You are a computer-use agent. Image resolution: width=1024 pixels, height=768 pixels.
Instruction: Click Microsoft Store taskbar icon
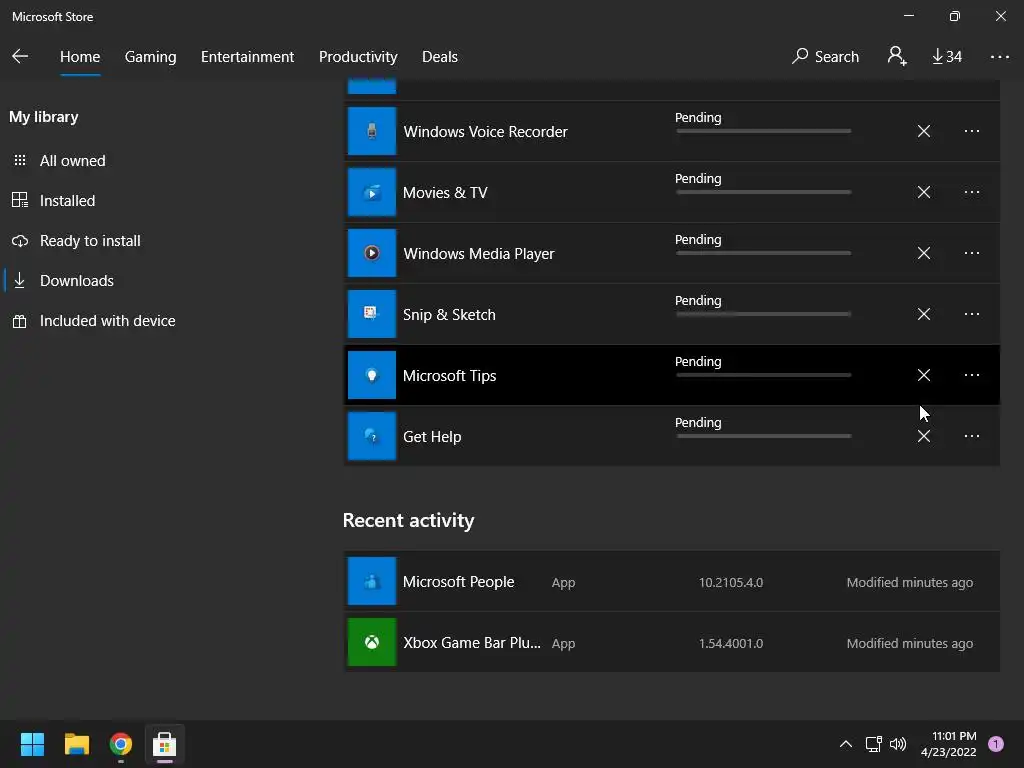click(165, 744)
